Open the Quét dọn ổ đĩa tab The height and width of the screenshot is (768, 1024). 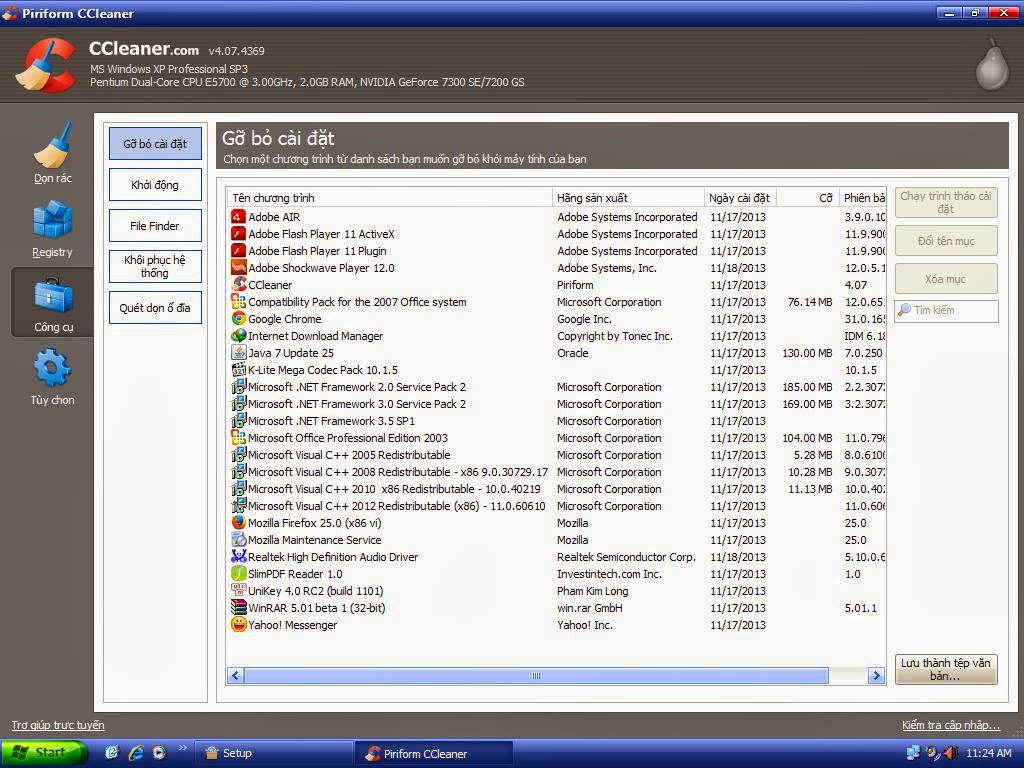(x=155, y=308)
